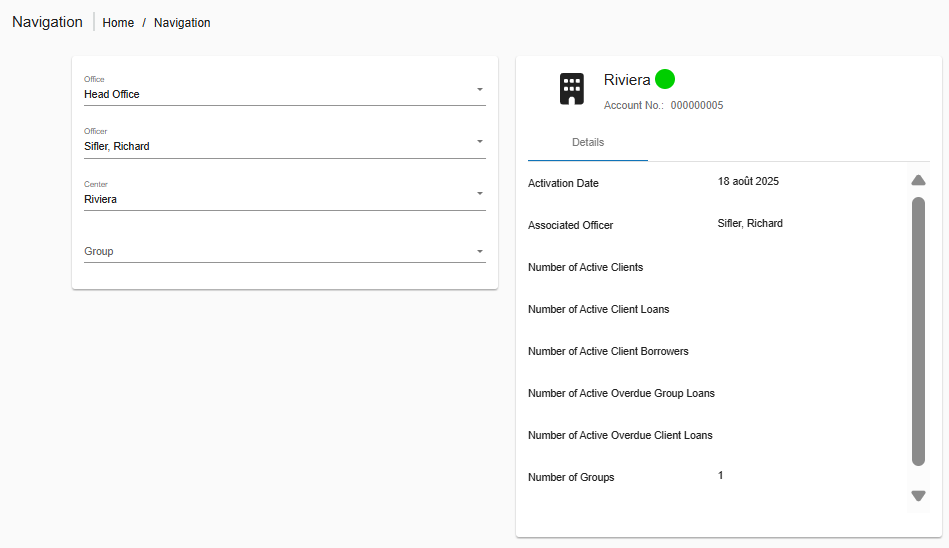This screenshot has width=949, height=548.
Task: Switch to the Details tab
Action: (x=588, y=142)
